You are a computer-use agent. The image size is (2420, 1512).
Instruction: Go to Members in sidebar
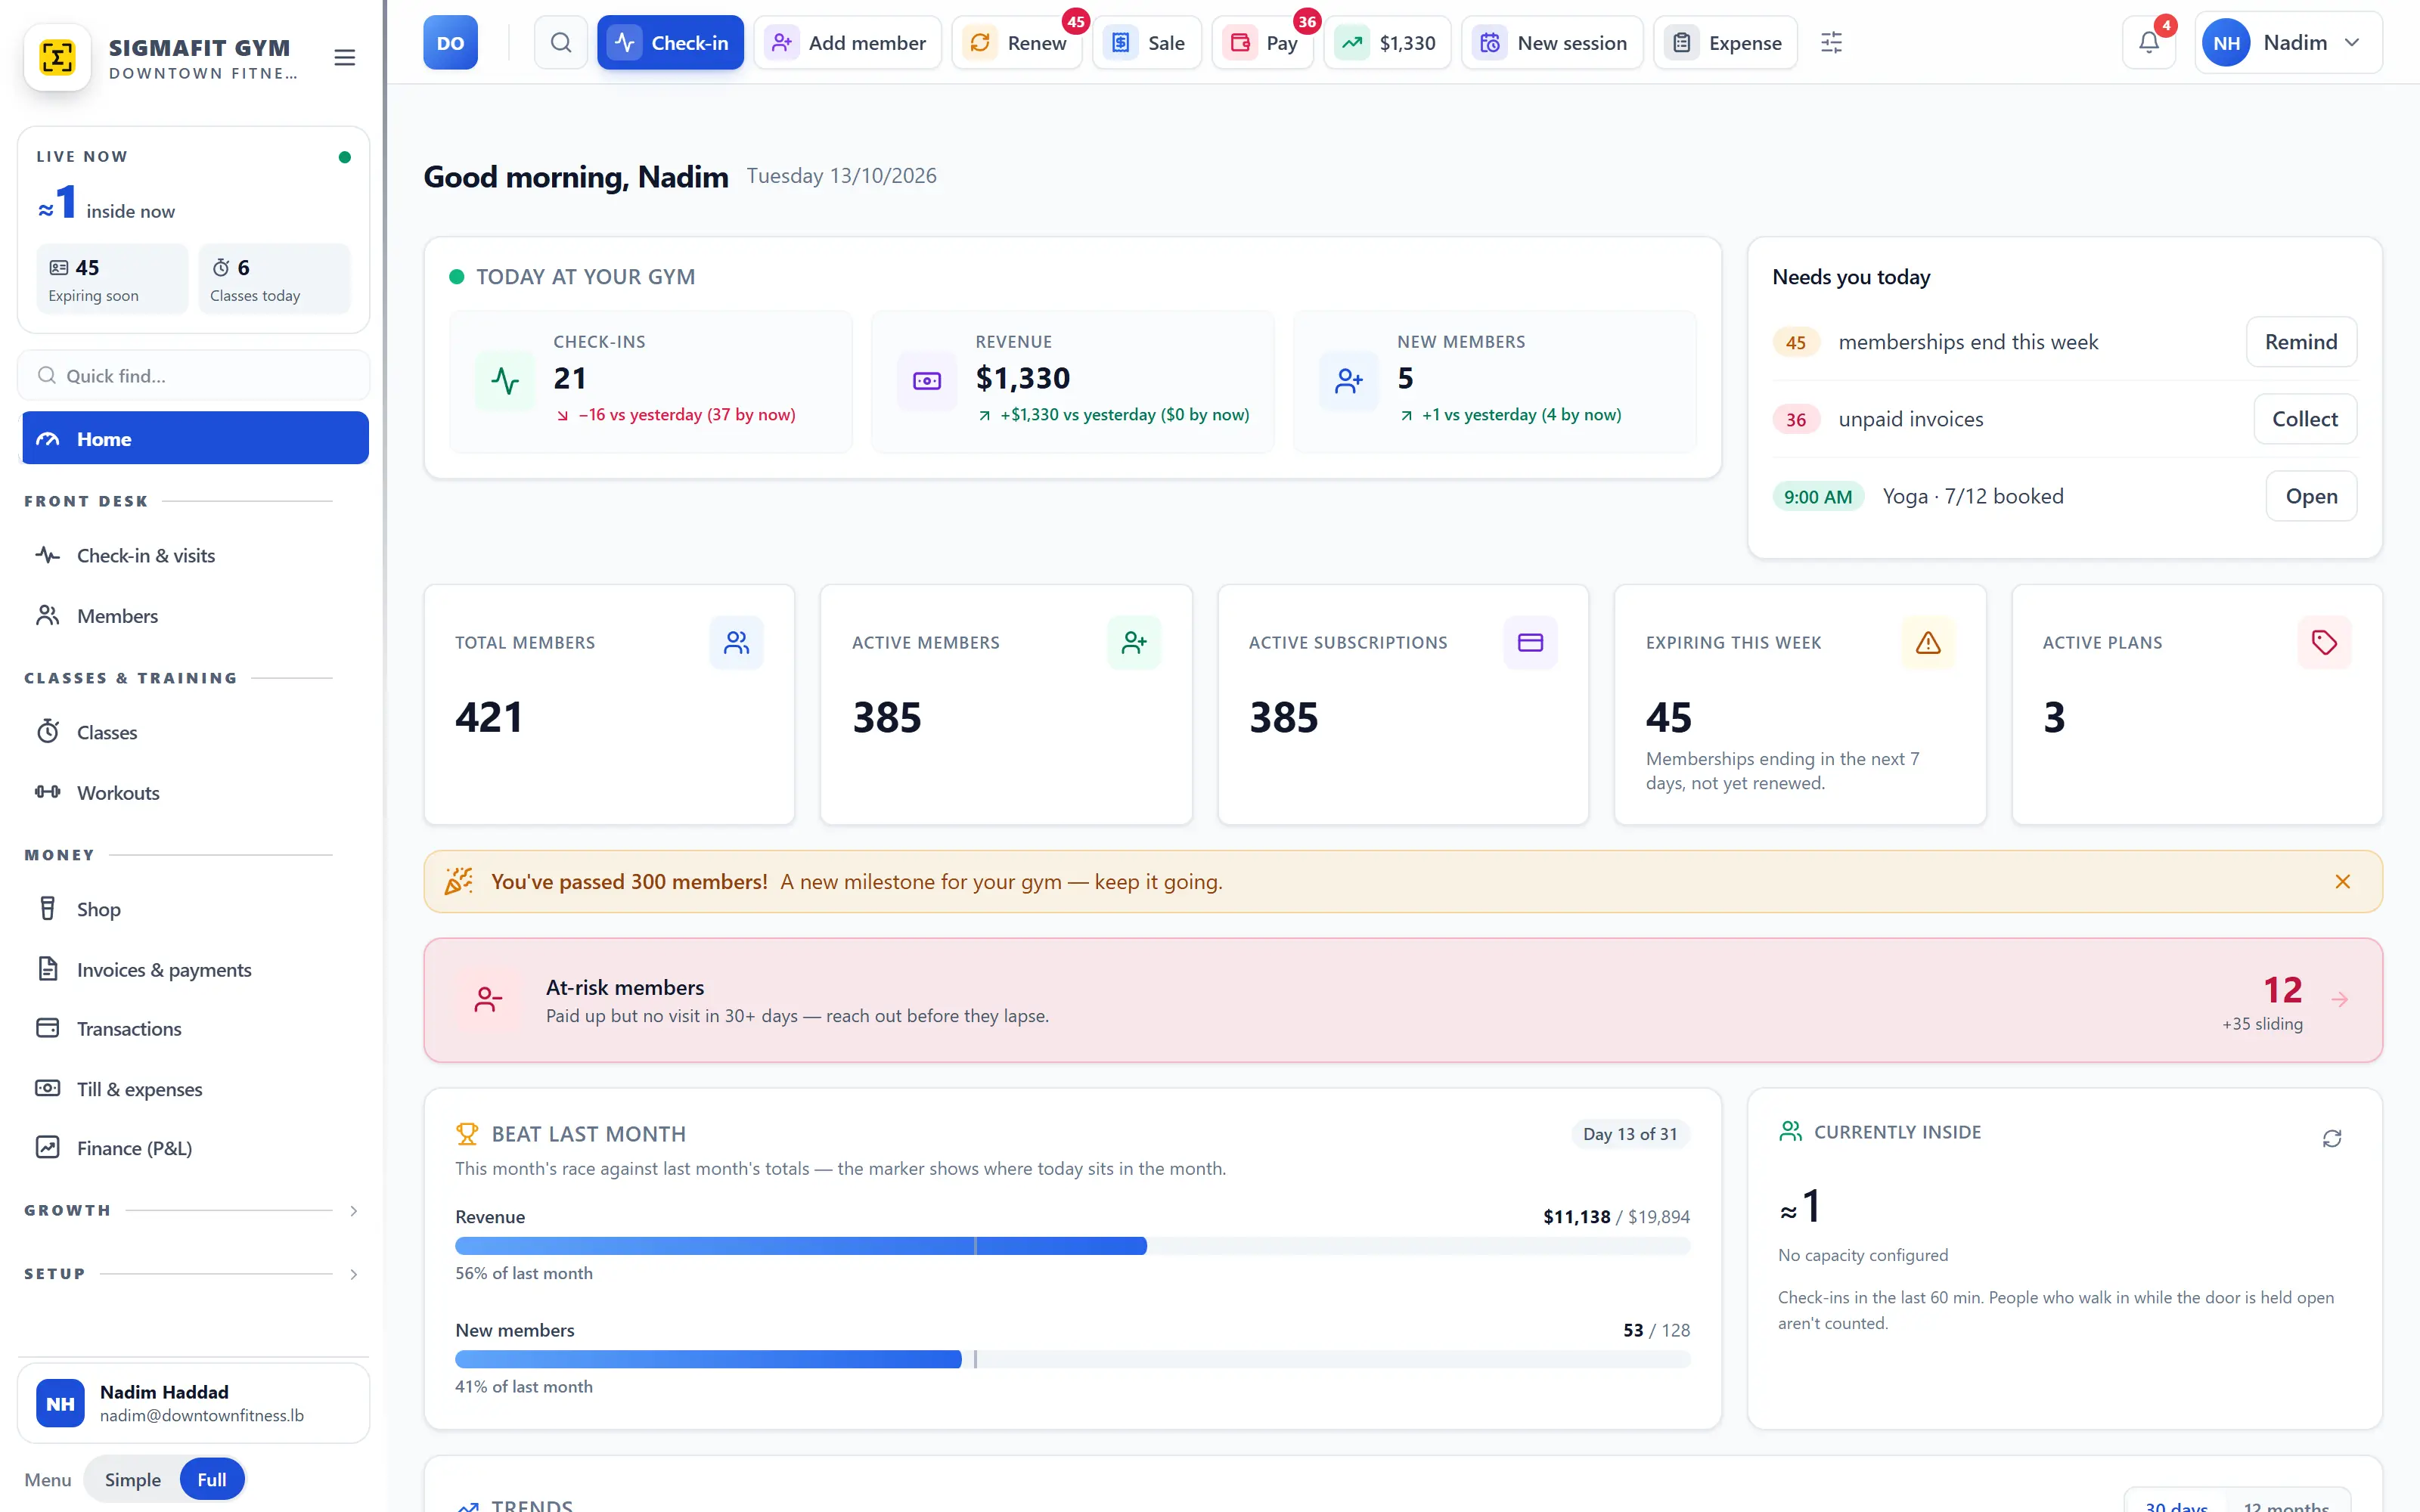pos(195,616)
